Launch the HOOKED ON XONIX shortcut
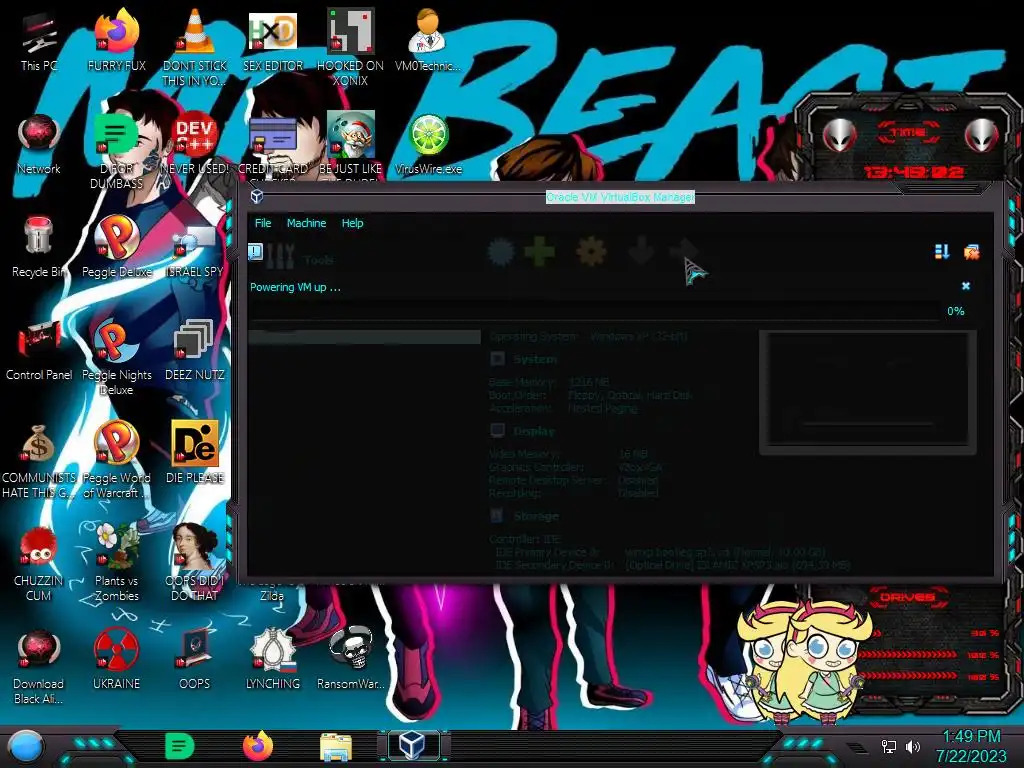 [351, 47]
